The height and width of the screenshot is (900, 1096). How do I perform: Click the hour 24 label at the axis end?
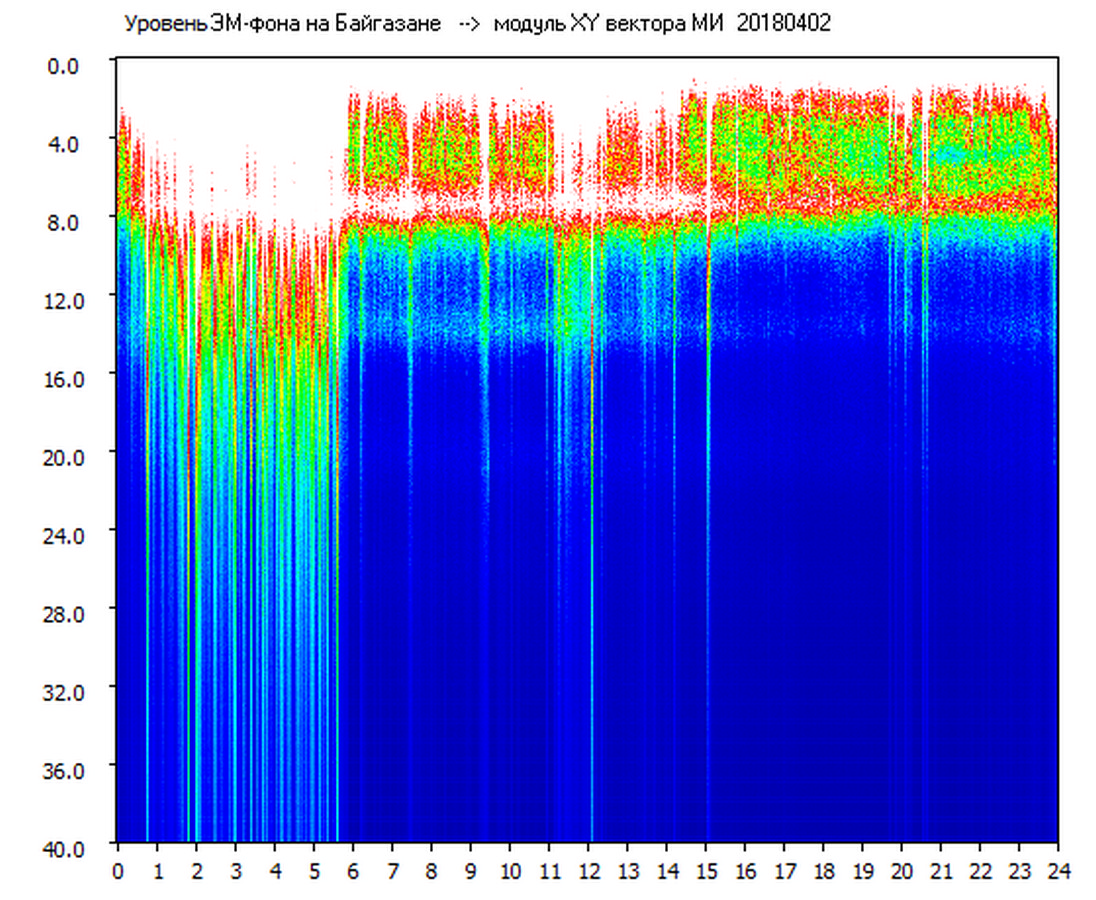click(1058, 871)
